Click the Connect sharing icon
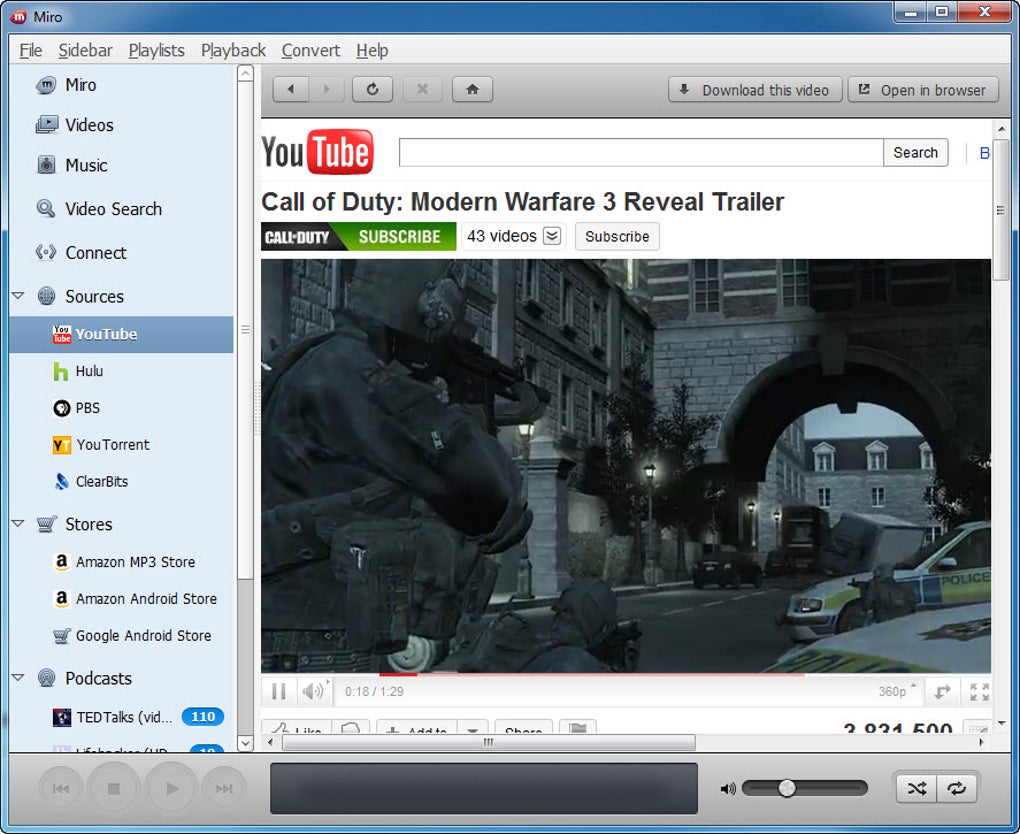 (x=46, y=252)
